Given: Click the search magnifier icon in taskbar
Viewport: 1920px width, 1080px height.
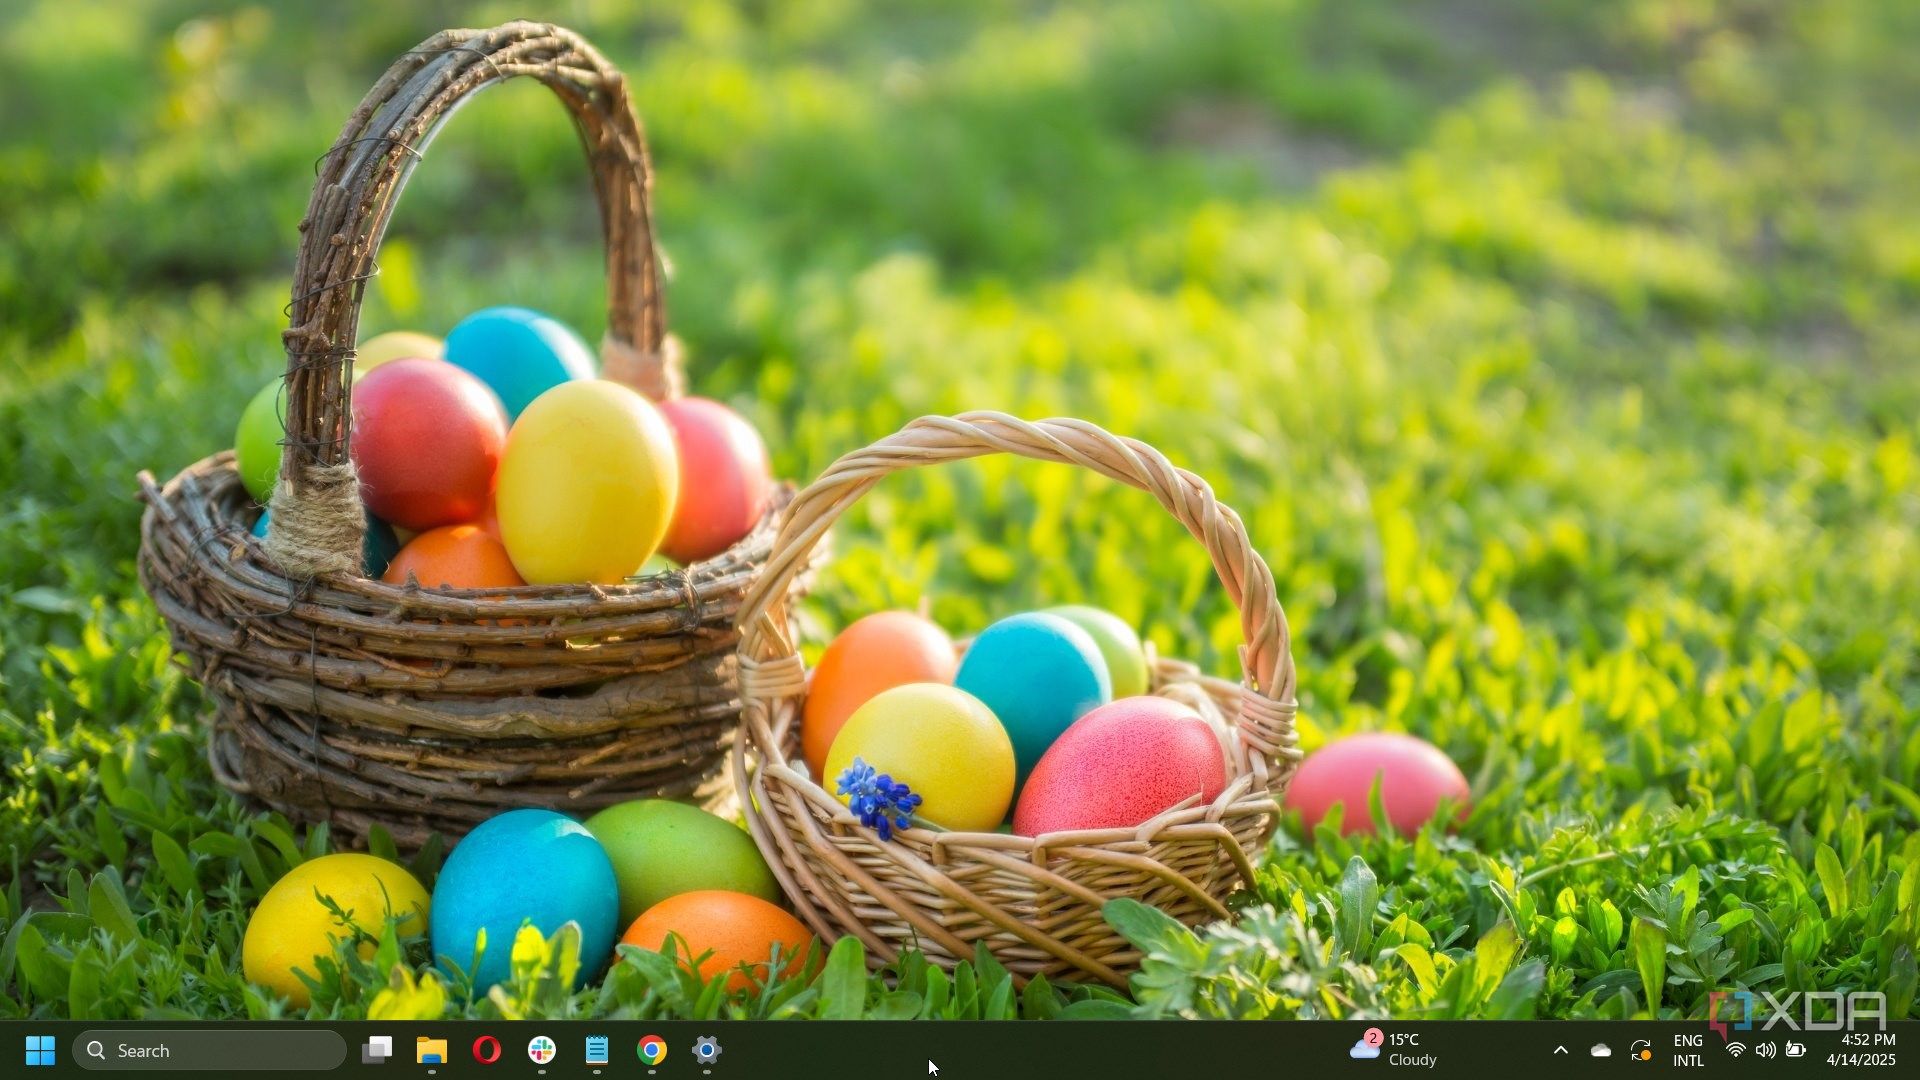Looking at the screenshot, I should click(96, 1050).
